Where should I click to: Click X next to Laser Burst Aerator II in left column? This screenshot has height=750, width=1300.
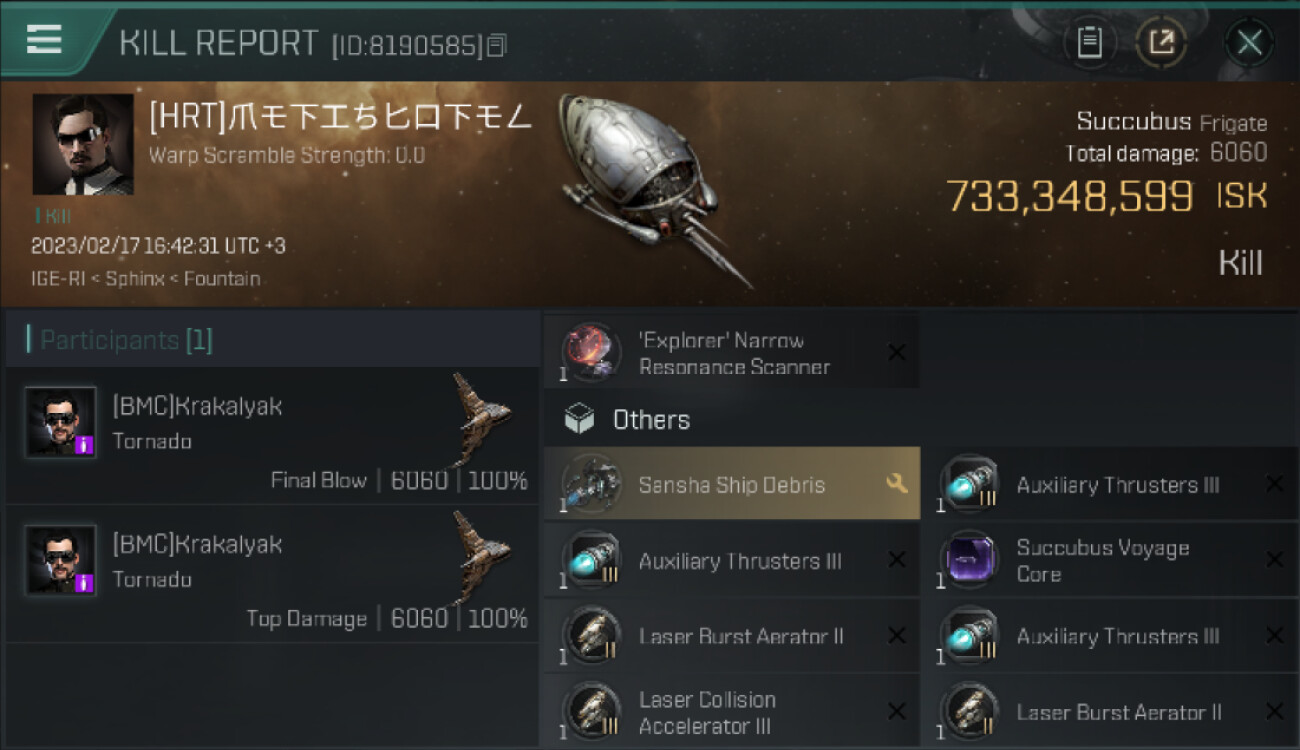[x=897, y=636]
